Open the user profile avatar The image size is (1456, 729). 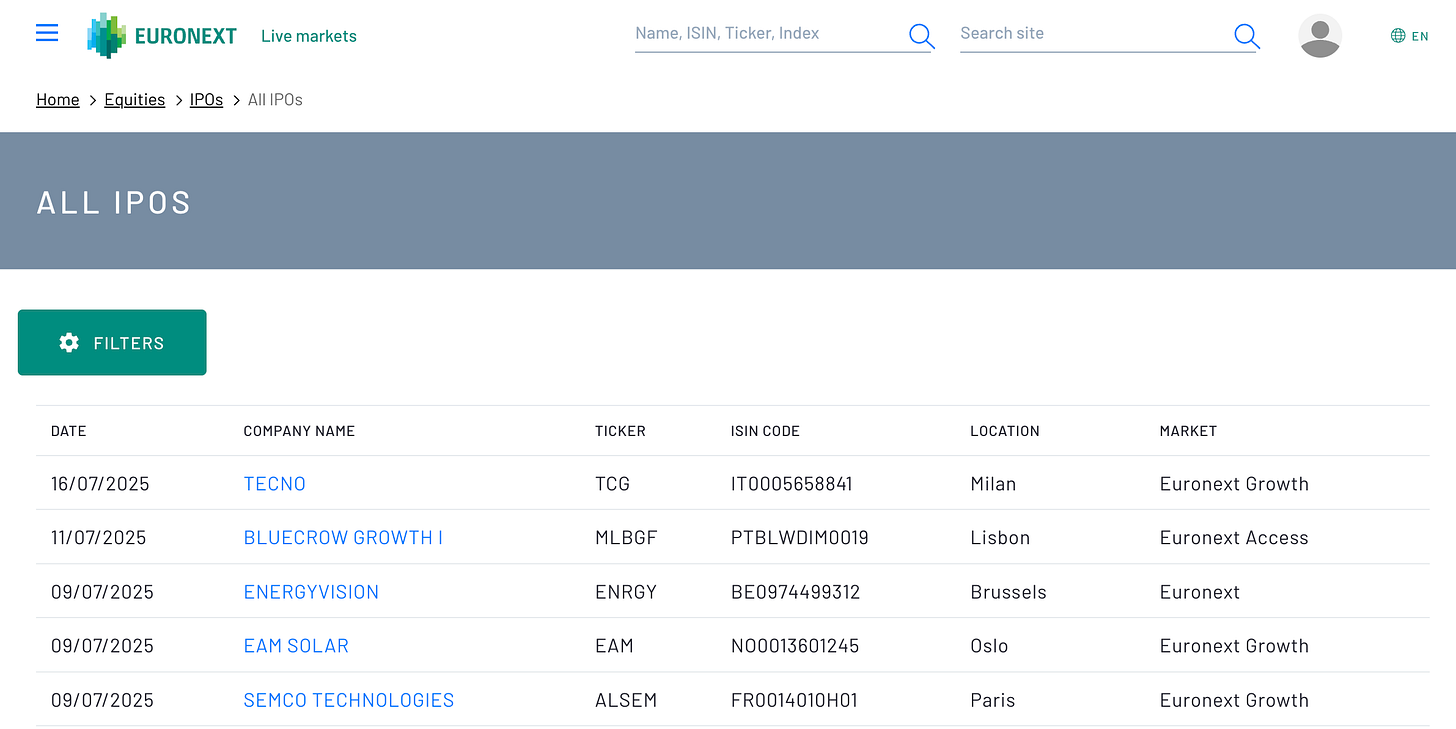tap(1320, 36)
